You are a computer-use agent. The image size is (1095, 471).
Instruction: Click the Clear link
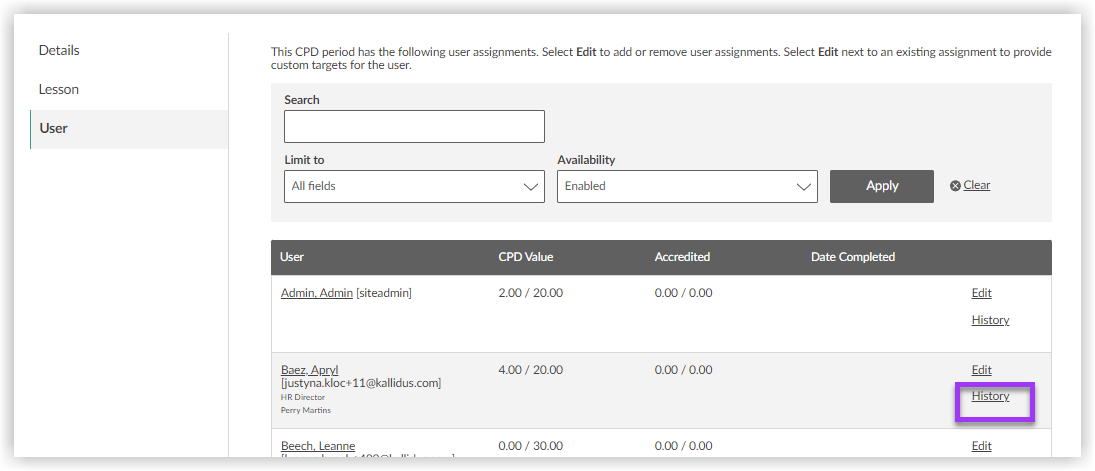977,185
